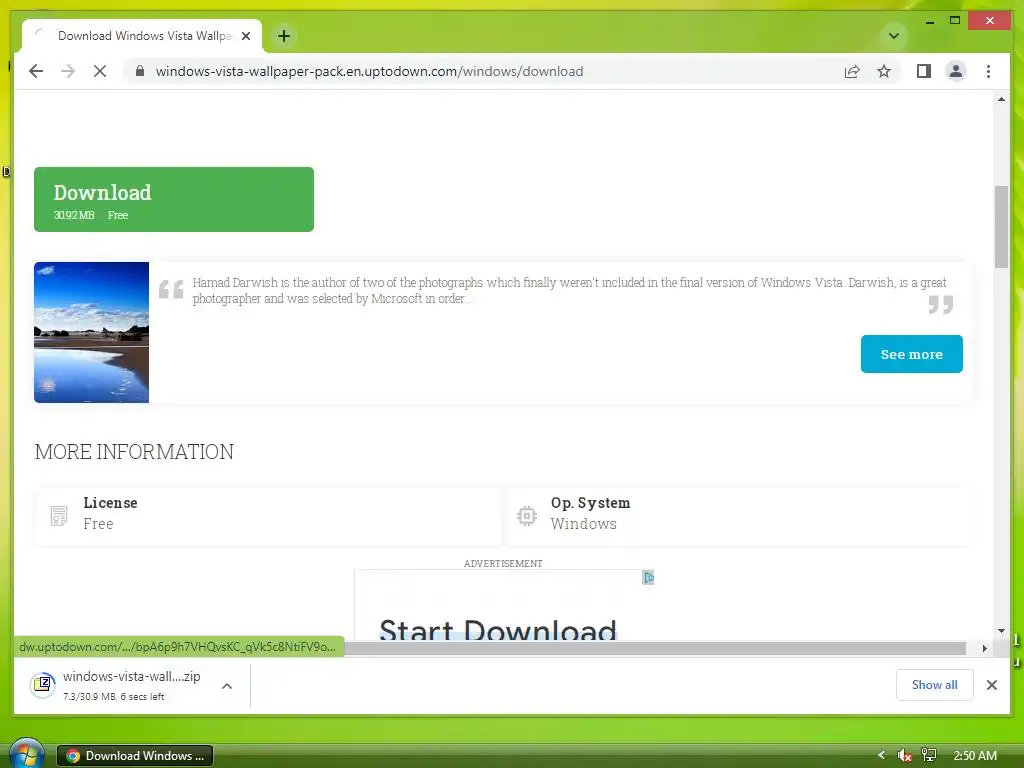Screen dimensions: 1024x768
Task: Maximize the Chrome window
Action: (955, 21)
